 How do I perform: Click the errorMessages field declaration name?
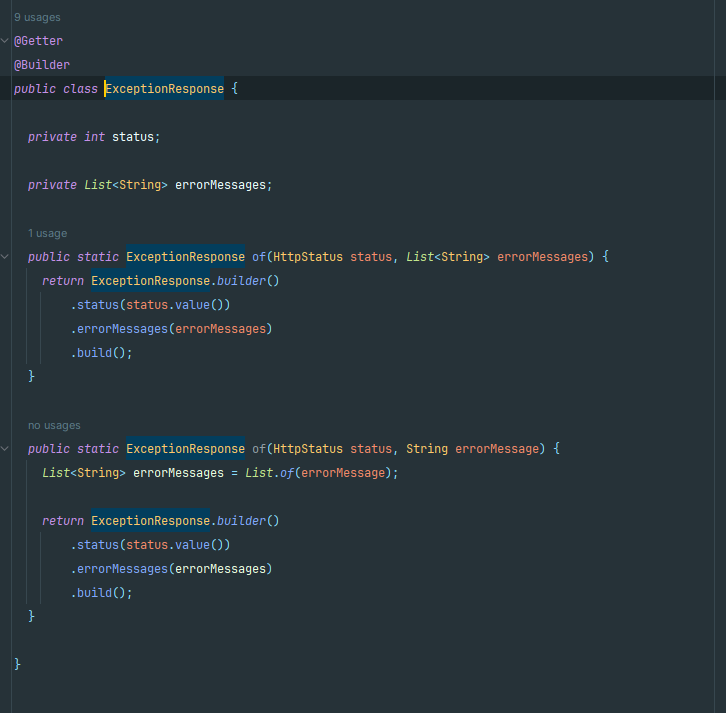point(220,185)
